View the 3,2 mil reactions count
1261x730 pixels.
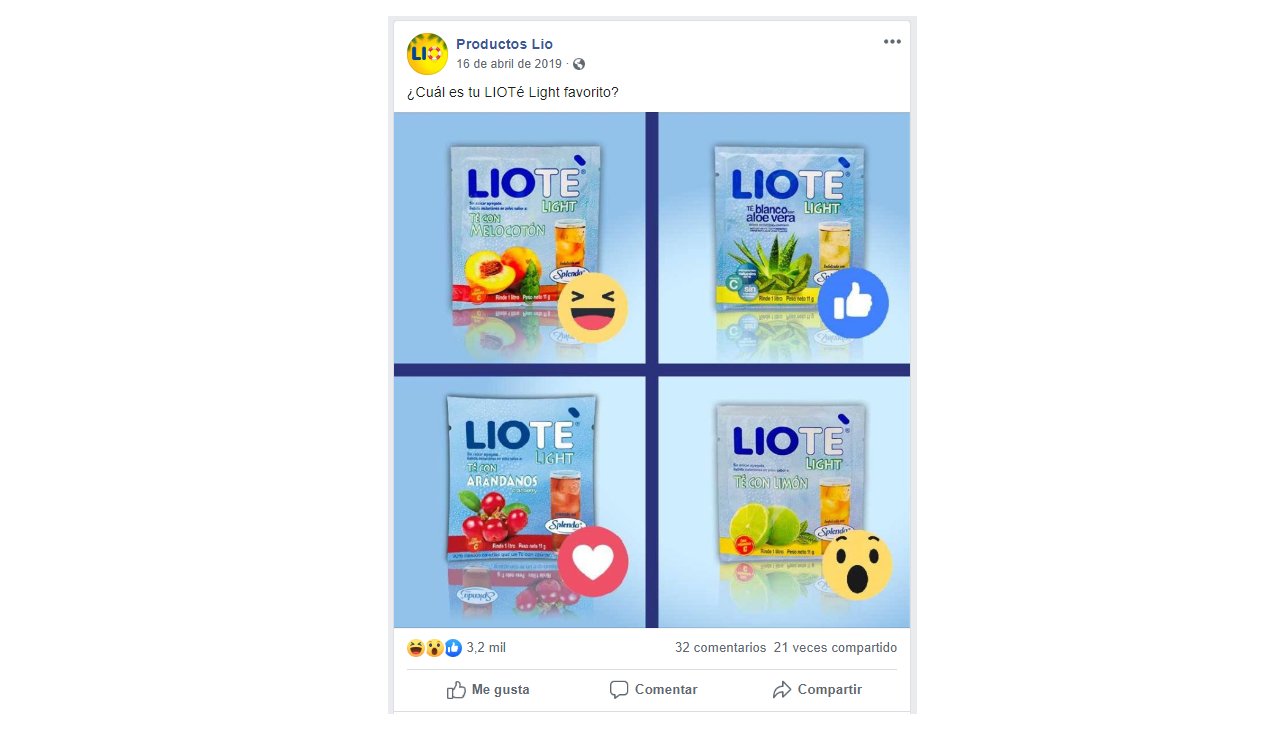[x=486, y=648]
